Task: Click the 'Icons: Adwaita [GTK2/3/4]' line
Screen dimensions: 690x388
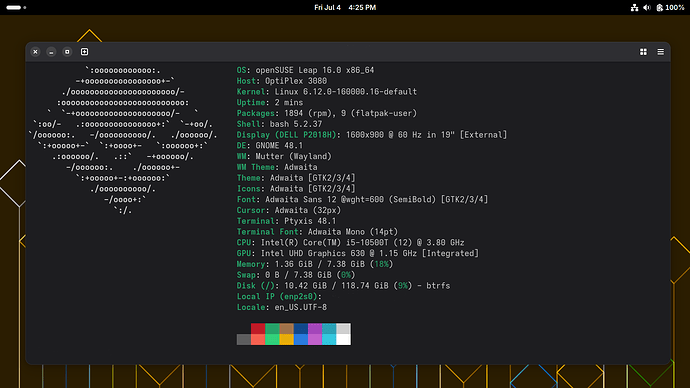Action: 296,189
